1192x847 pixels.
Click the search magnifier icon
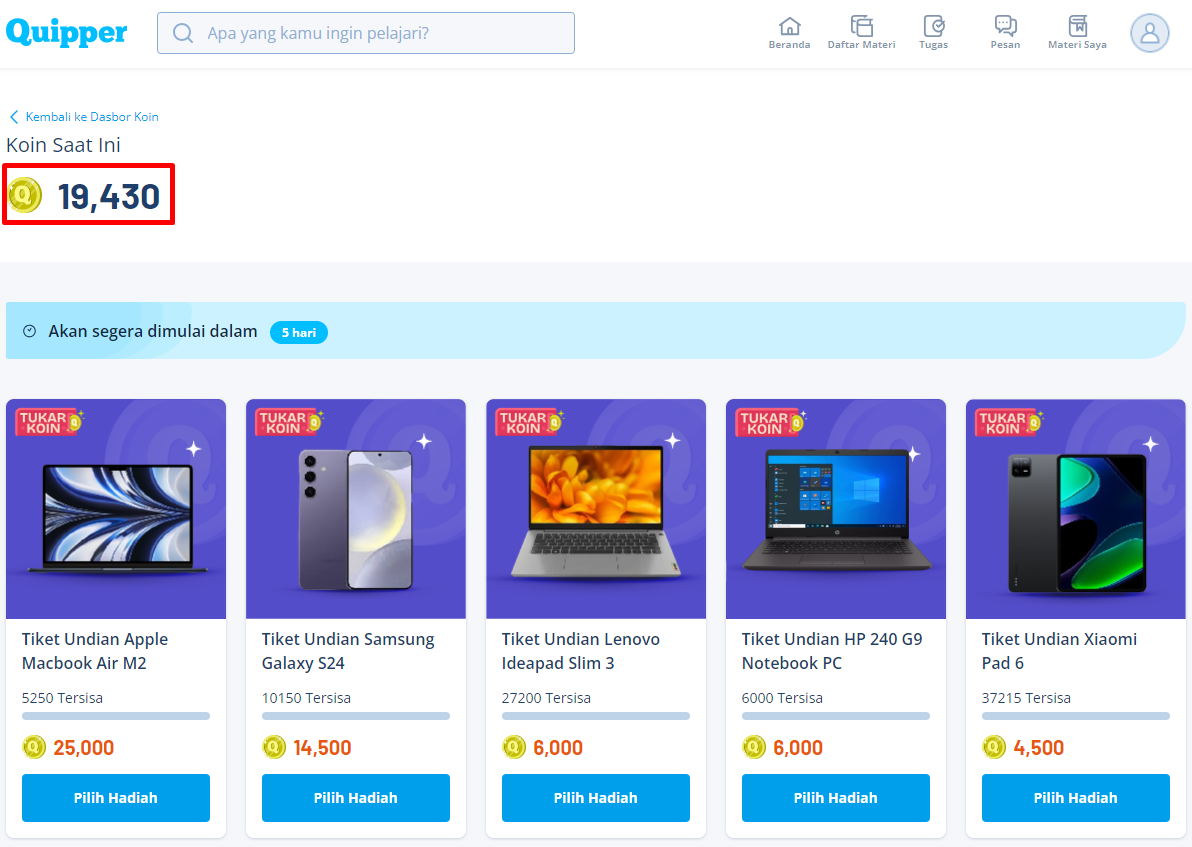tap(183, 33)
